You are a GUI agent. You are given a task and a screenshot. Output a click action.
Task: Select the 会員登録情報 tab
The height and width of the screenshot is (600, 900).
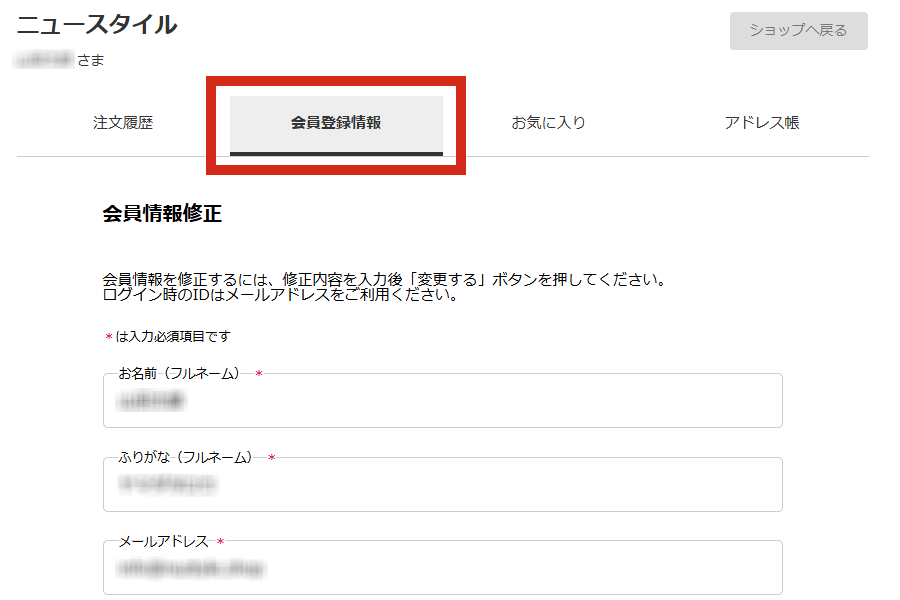[338, 121]
